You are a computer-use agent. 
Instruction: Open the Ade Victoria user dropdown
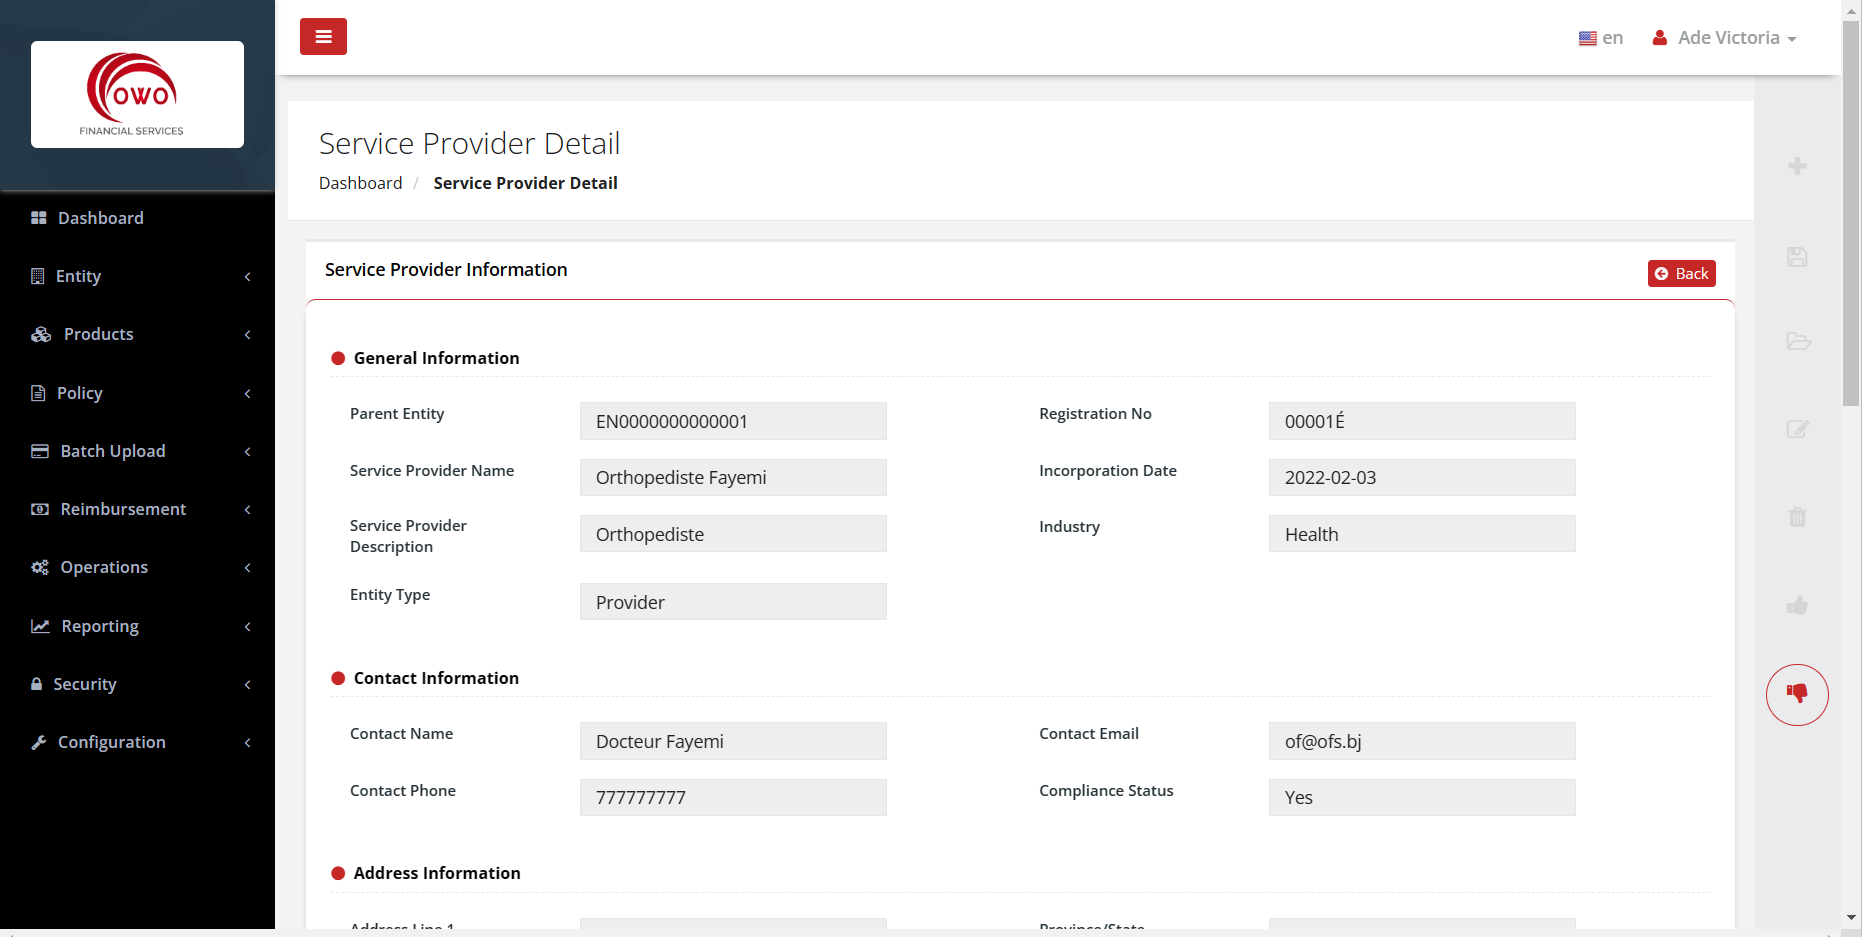1726,38
